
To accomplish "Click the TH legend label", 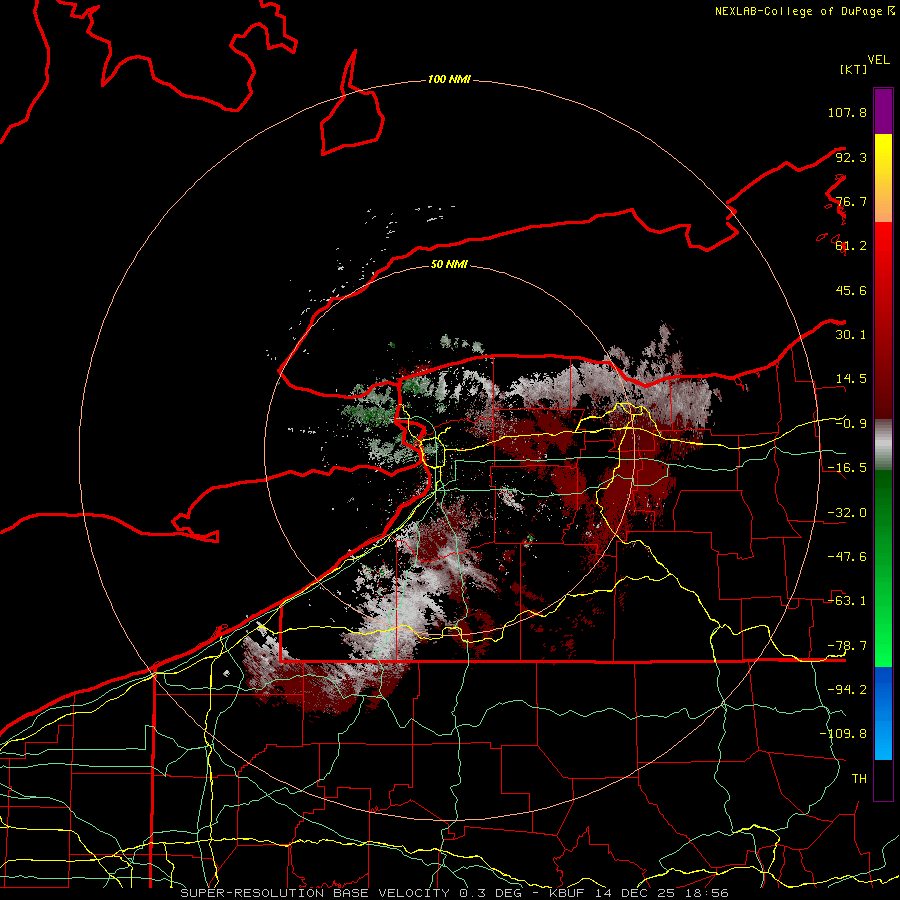I will tap(859, 779).
